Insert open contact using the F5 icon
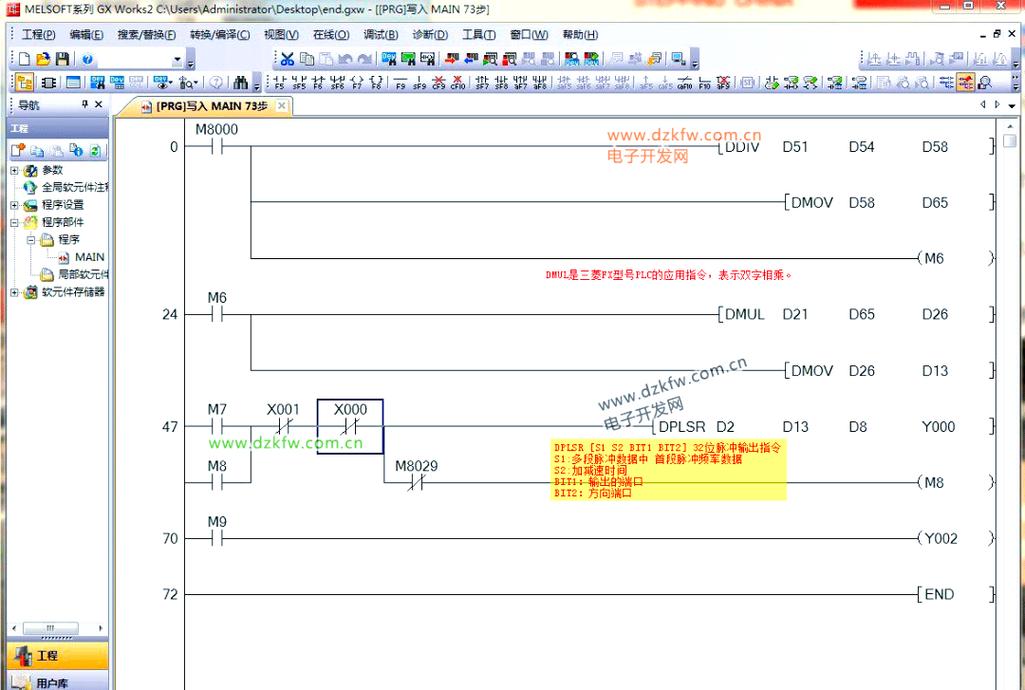The width and height of the screenshot is (1025, 690). click(x=280, y=82)
